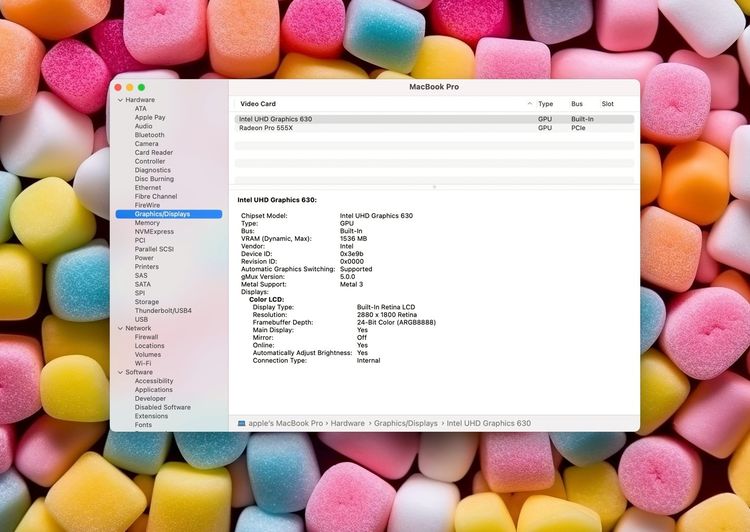Click Graphics/Displays in the path bar
This screenshot has width=750, height=532.
tap(406, 423)
